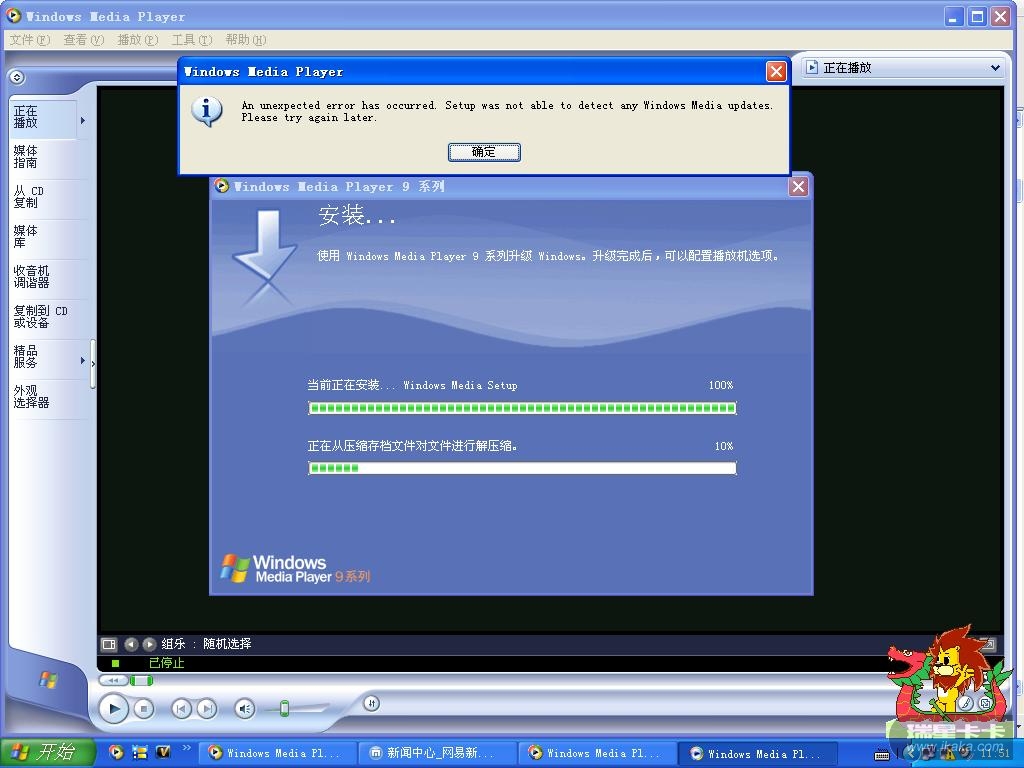1024x768 pixels.
Task: Select previous visualization arrow
Action: [x=131, y=645]
